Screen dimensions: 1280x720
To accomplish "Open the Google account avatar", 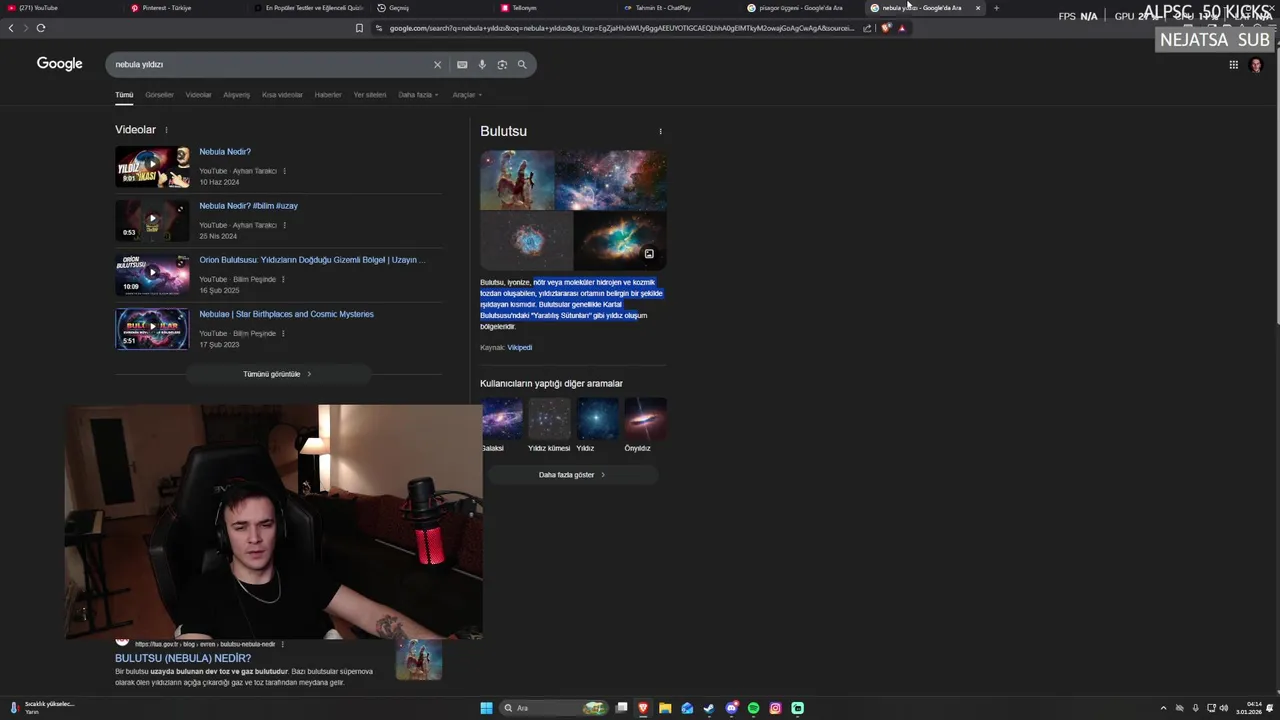I will click(x=1257, y=65).
